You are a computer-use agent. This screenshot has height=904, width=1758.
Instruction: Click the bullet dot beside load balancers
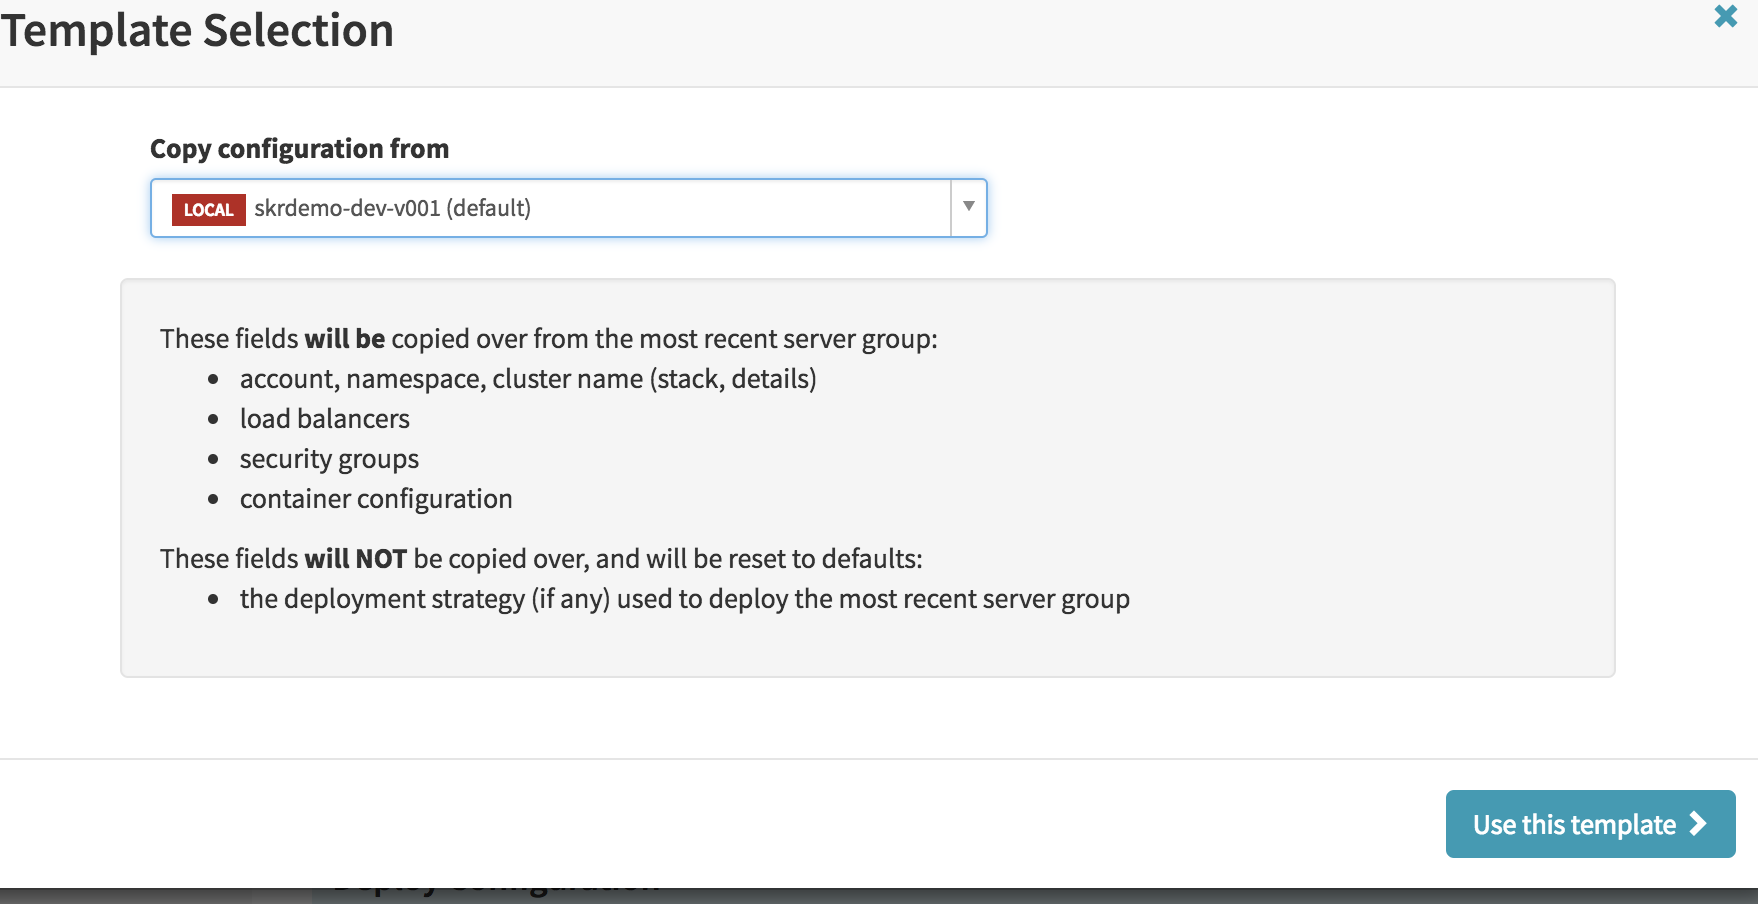pos(213,420)
